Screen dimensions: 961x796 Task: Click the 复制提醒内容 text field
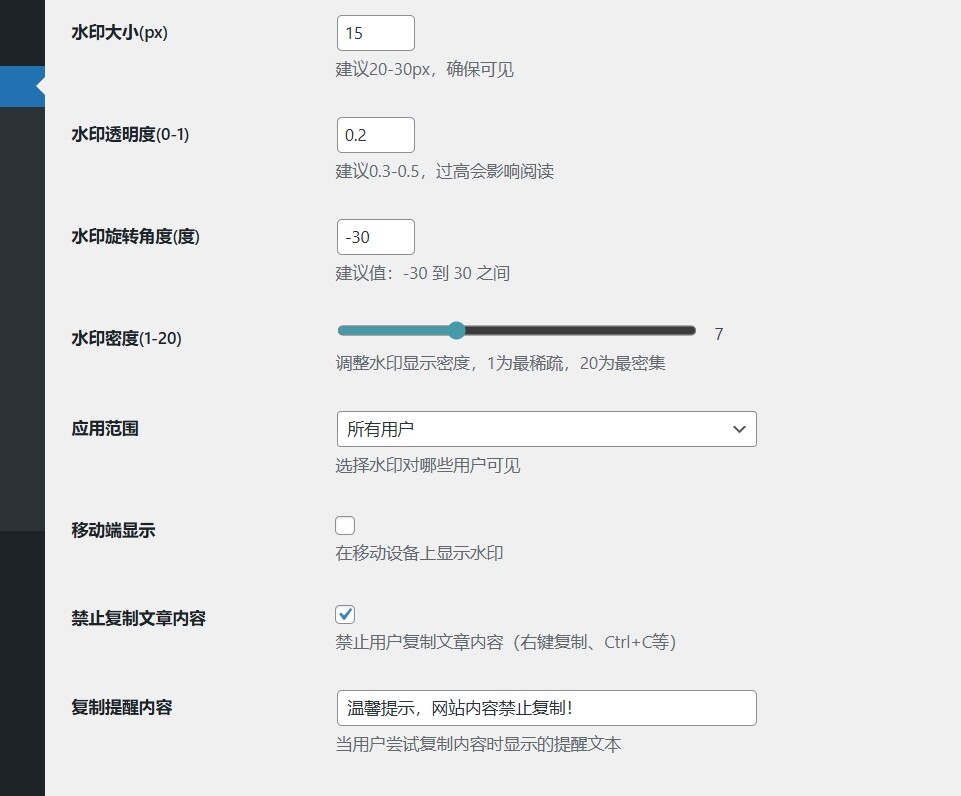[545, 708]
